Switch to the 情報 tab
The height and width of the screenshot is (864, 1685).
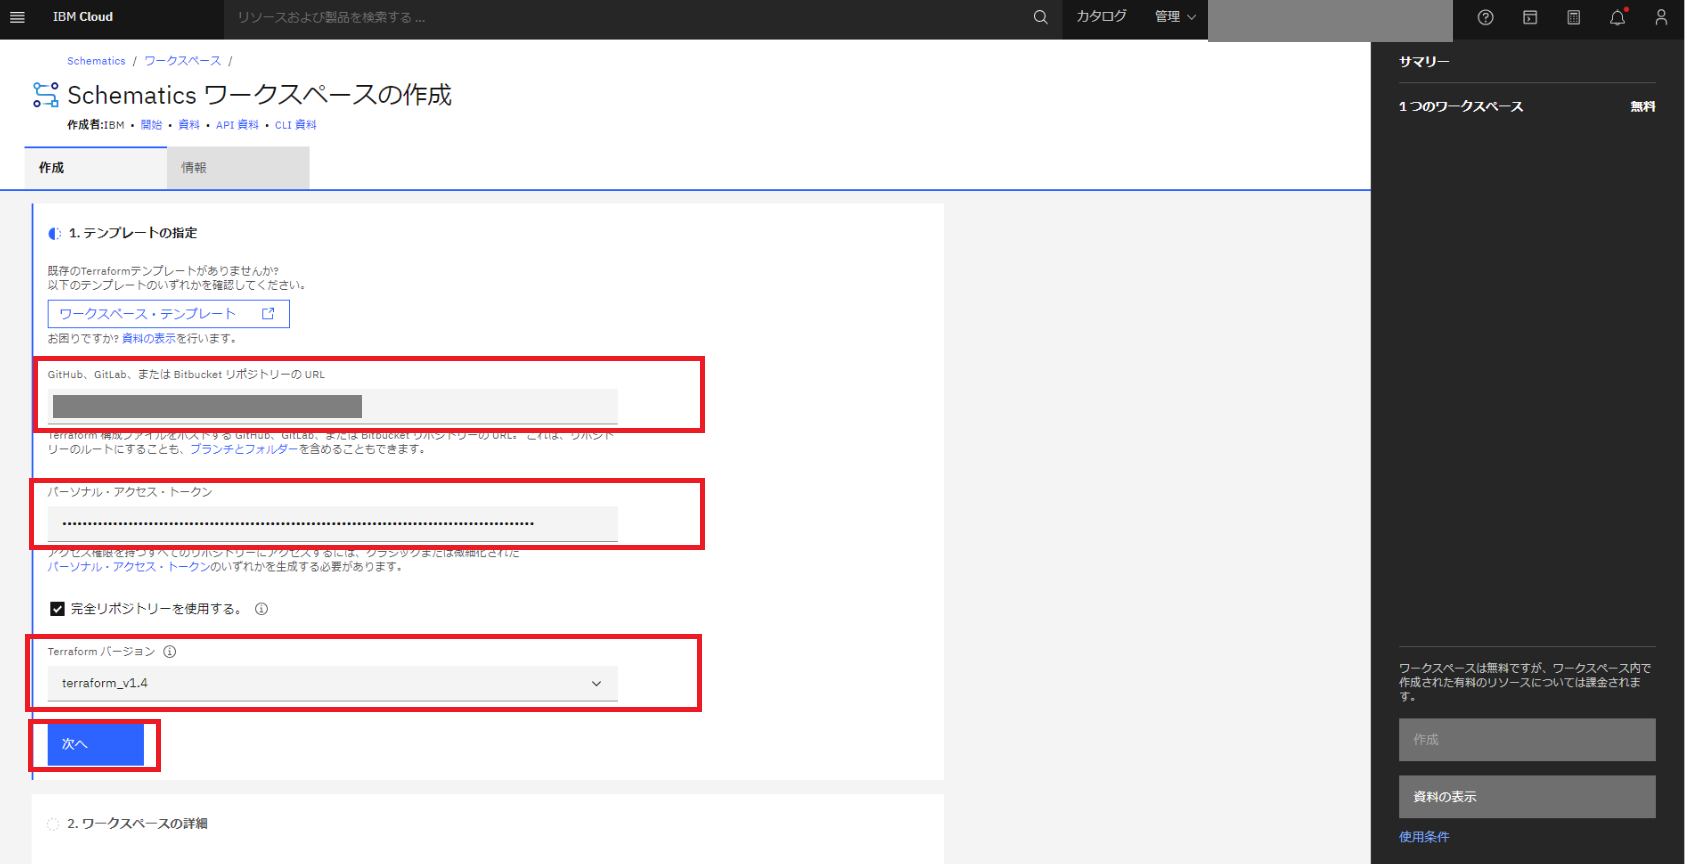coord(237,168)
